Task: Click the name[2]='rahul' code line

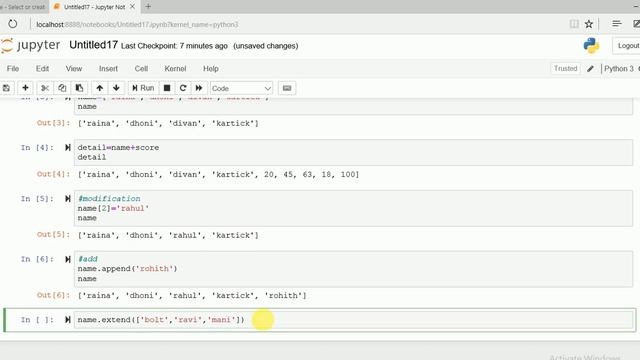Action: click(113, 208)
